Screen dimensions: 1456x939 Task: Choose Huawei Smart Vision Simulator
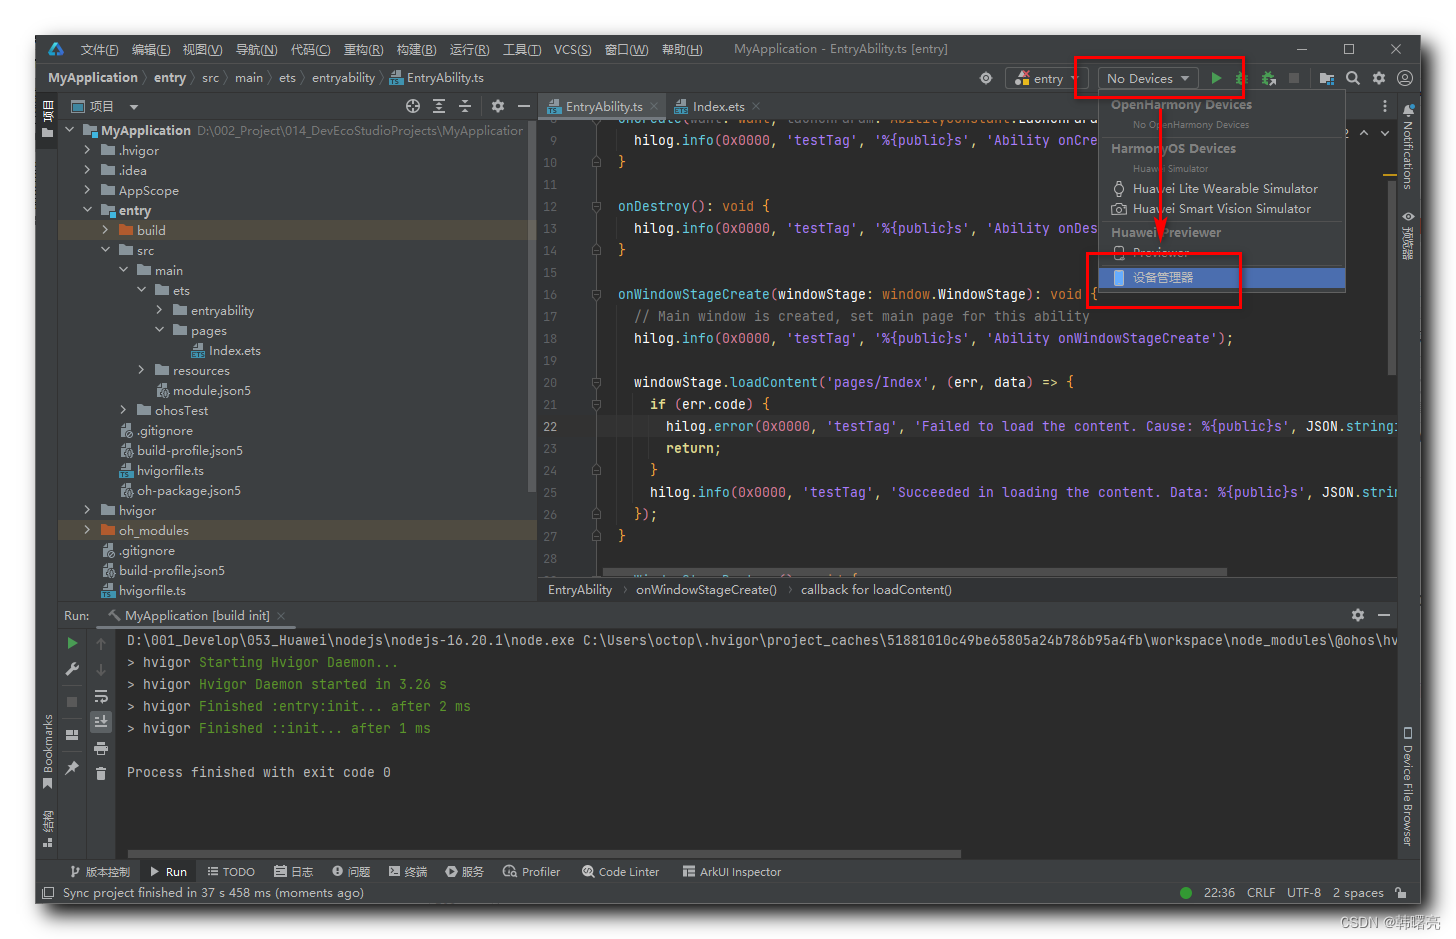tap(1222, 208)
